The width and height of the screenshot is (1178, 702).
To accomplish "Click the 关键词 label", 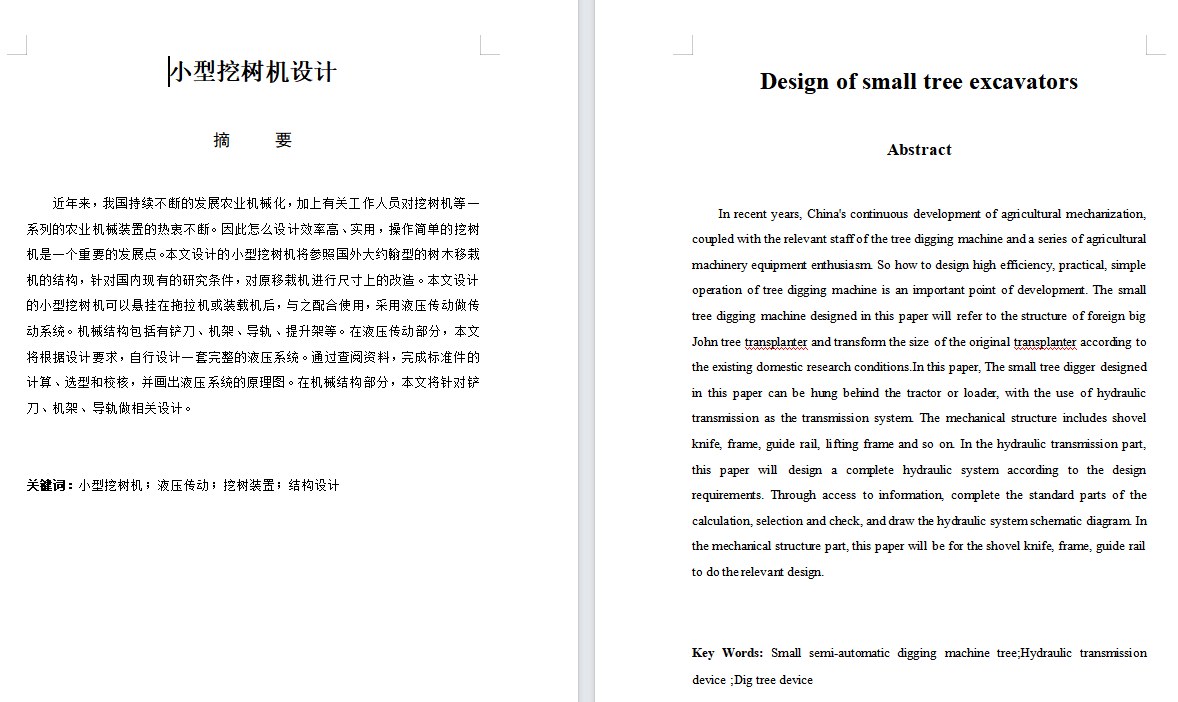I will click(x=50, y=486).
